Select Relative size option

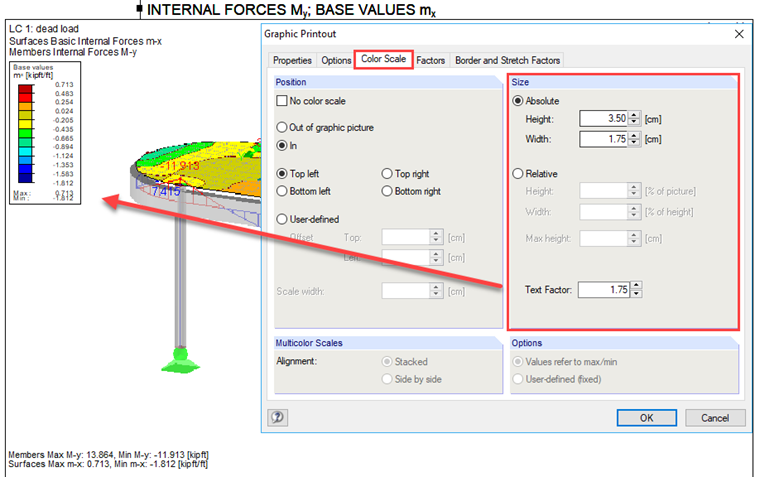[518, 174]
